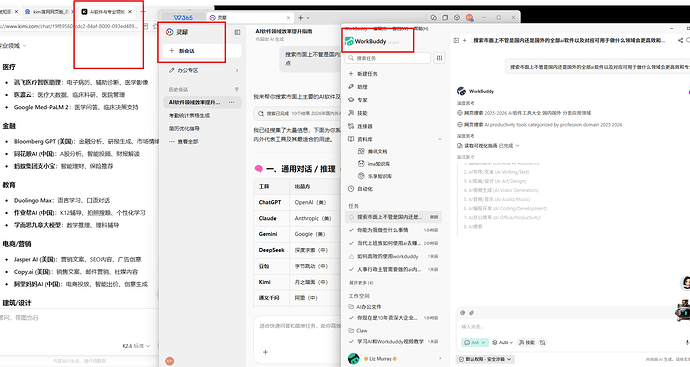
Task: Click the DeepSeek cell in 灵犀 table
Action: point(272,250)
